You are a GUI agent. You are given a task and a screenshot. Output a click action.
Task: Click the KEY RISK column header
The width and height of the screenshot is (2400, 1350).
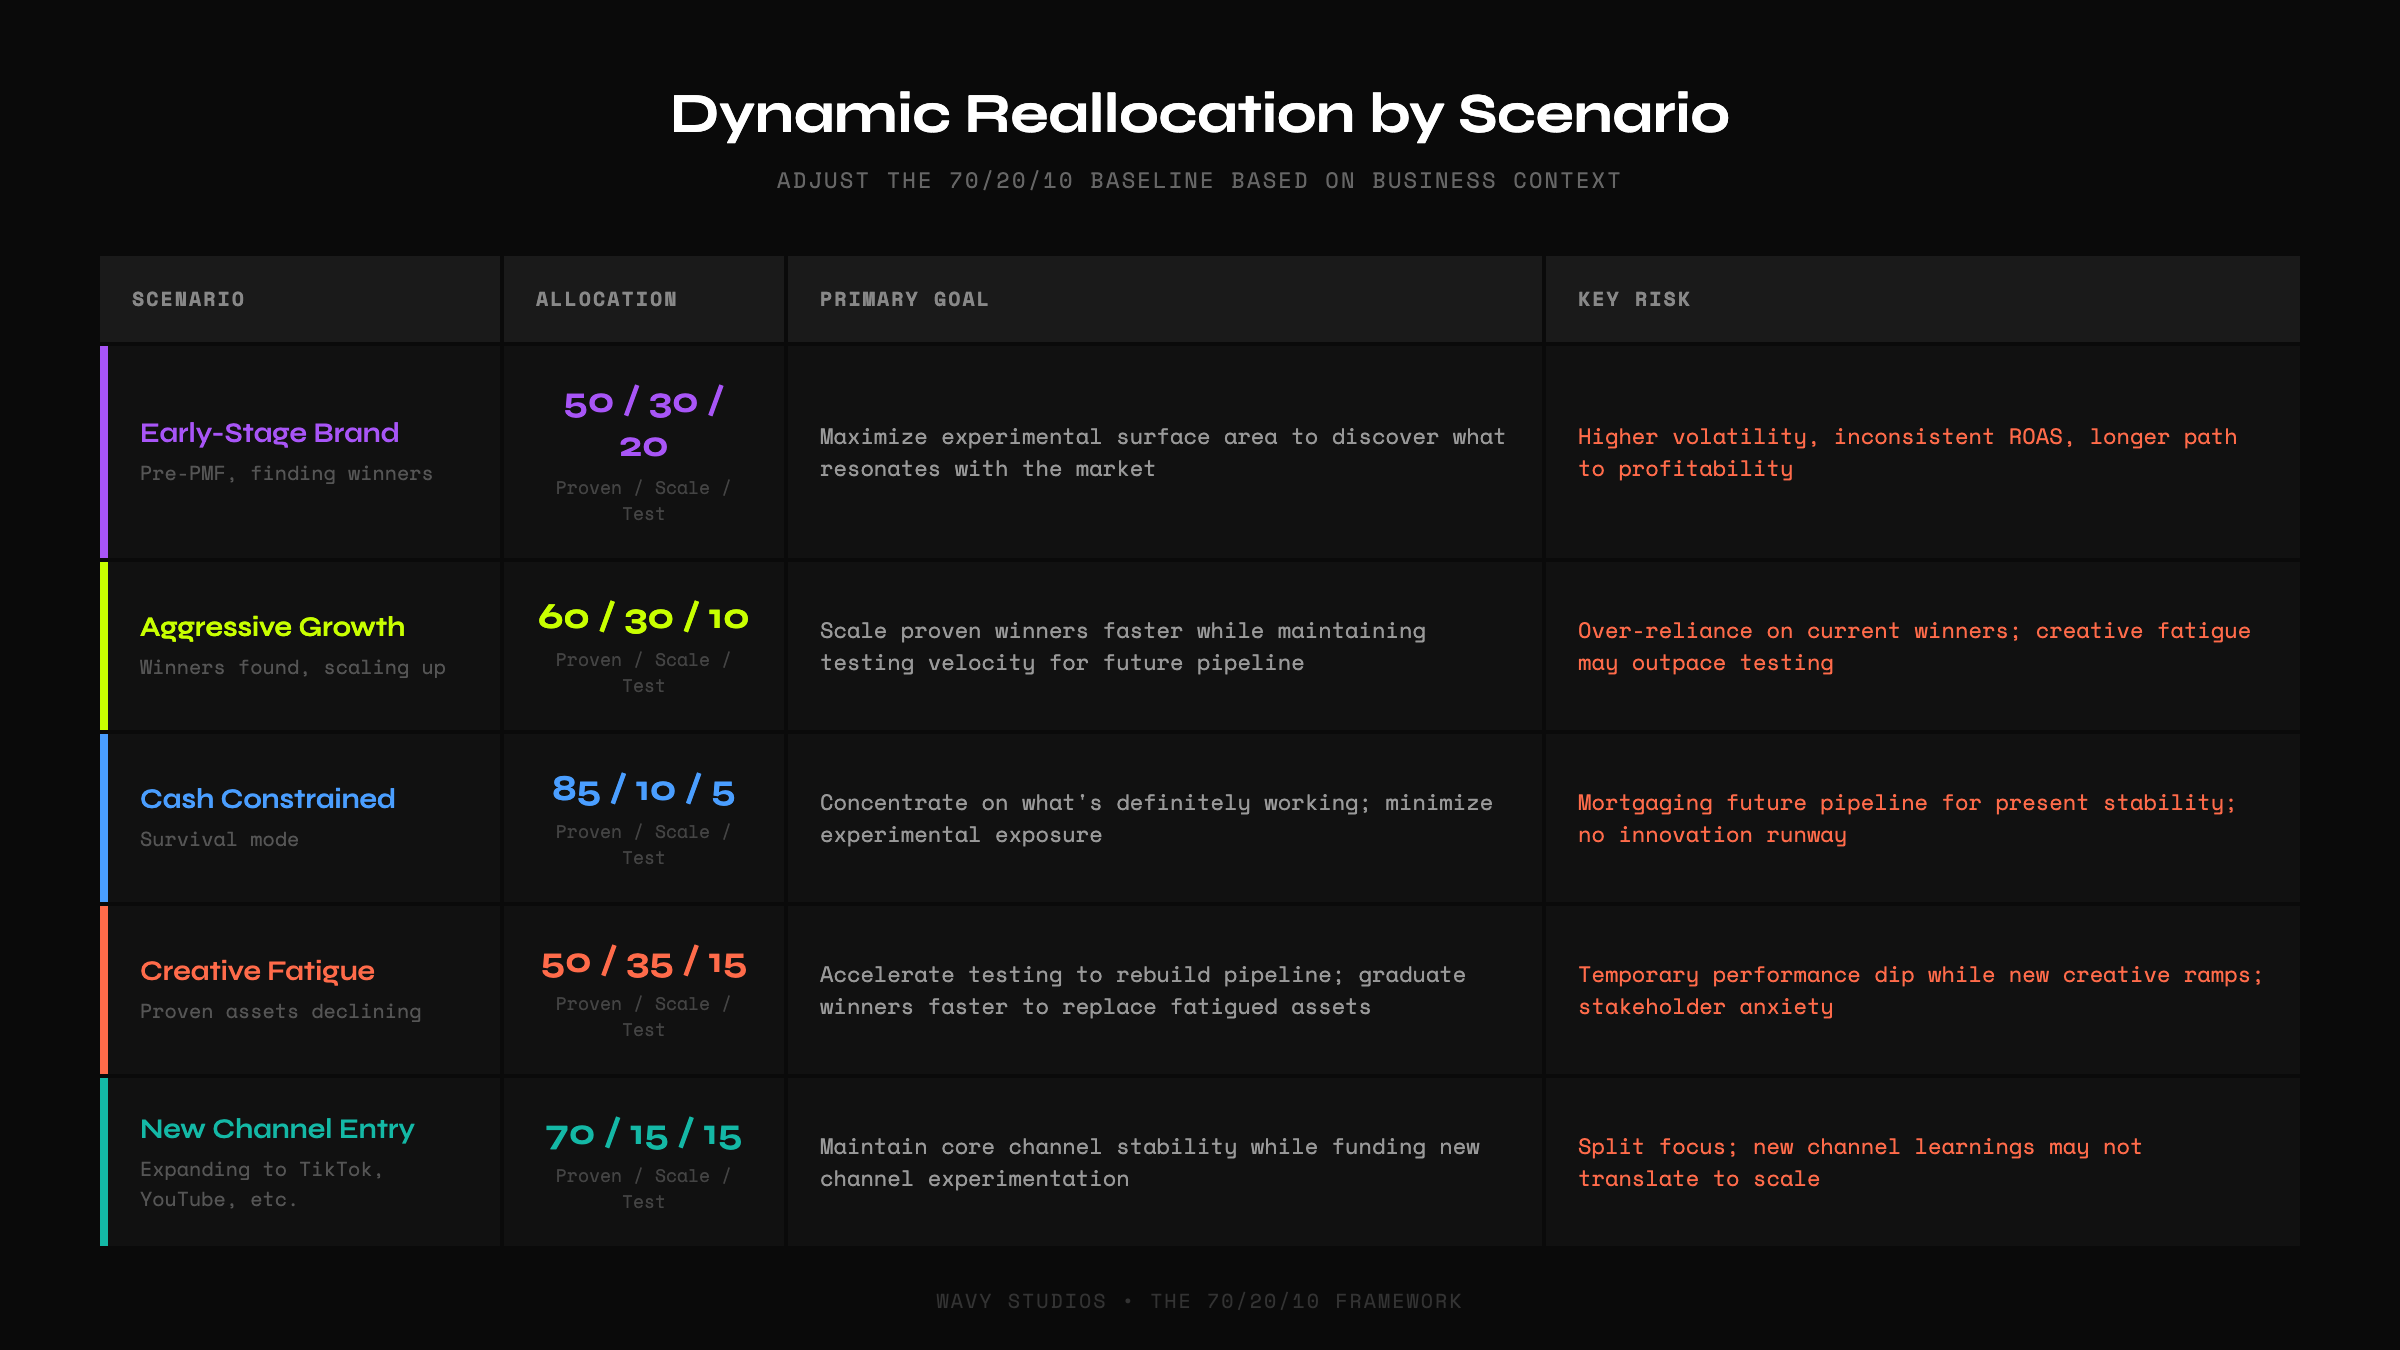point(1633,298)
